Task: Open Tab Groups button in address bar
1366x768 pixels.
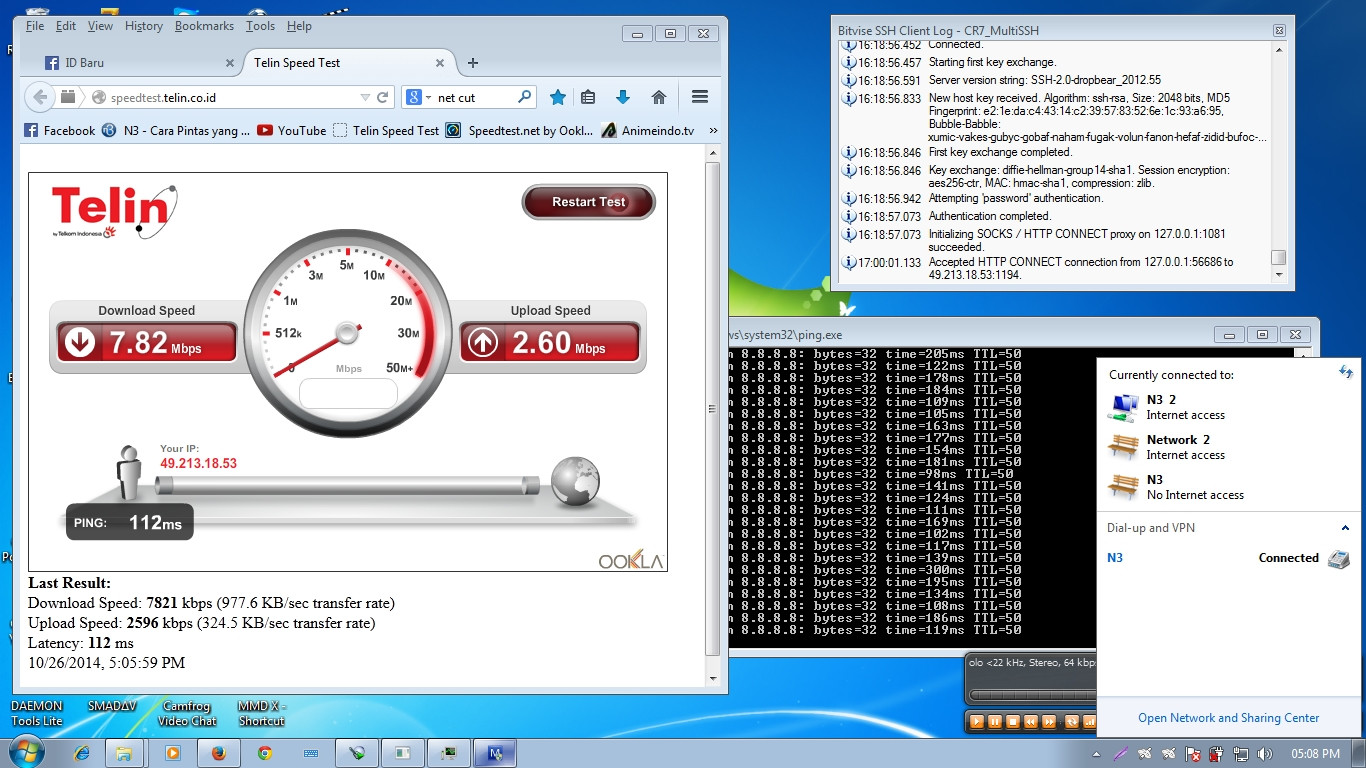Action: pyautogui.click(x=67, y=97)
